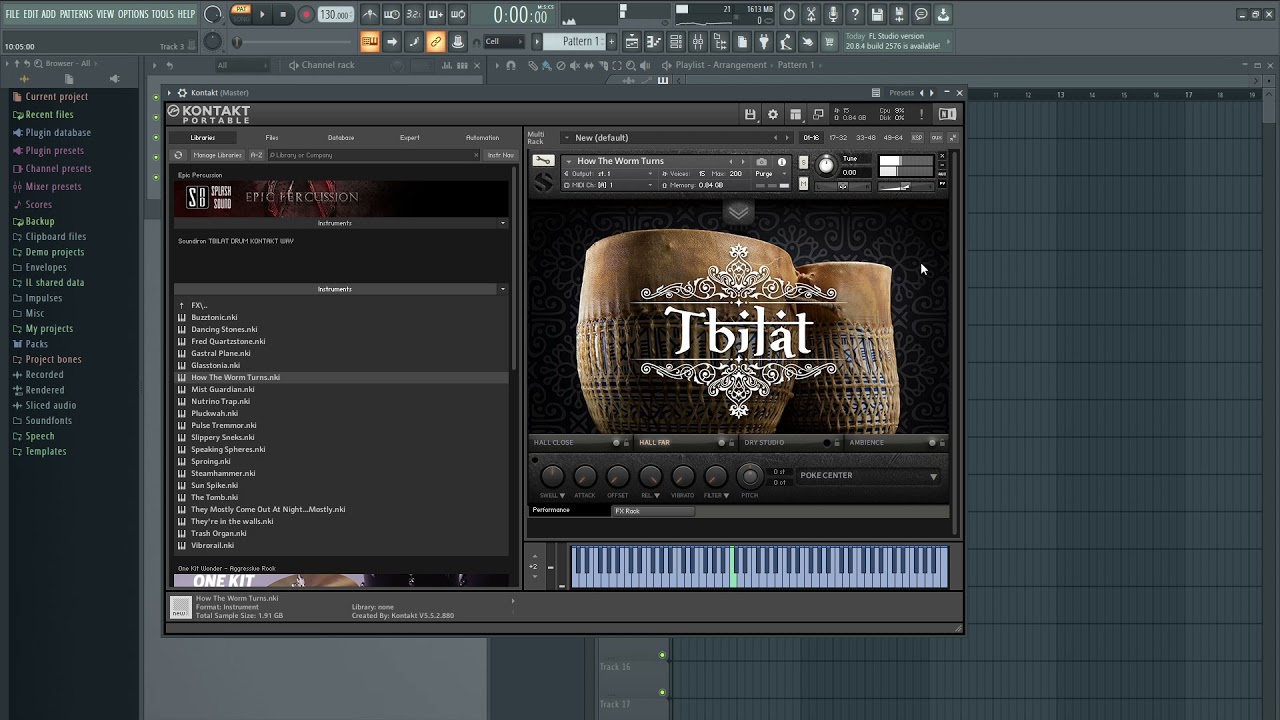Open SWELL dropdown arrow
The height and width of the screenshot is (720, 1280).
pyautogui.click(x=562, y=495)
